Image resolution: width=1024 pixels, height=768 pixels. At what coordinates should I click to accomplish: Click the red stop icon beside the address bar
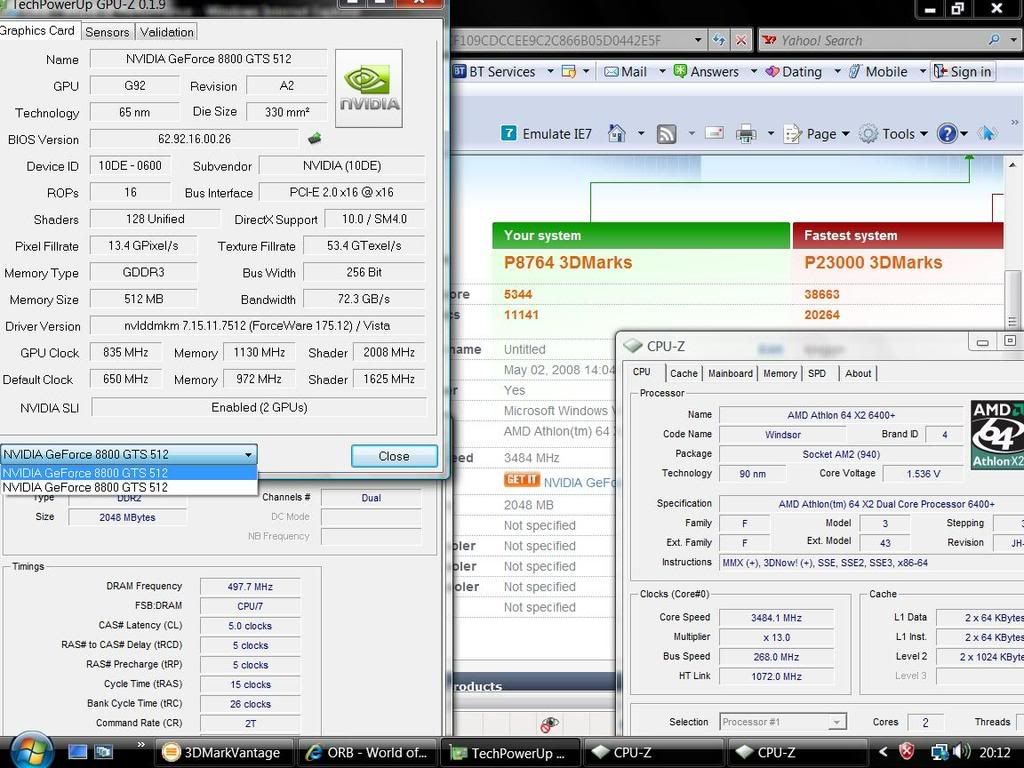[741, 40]
